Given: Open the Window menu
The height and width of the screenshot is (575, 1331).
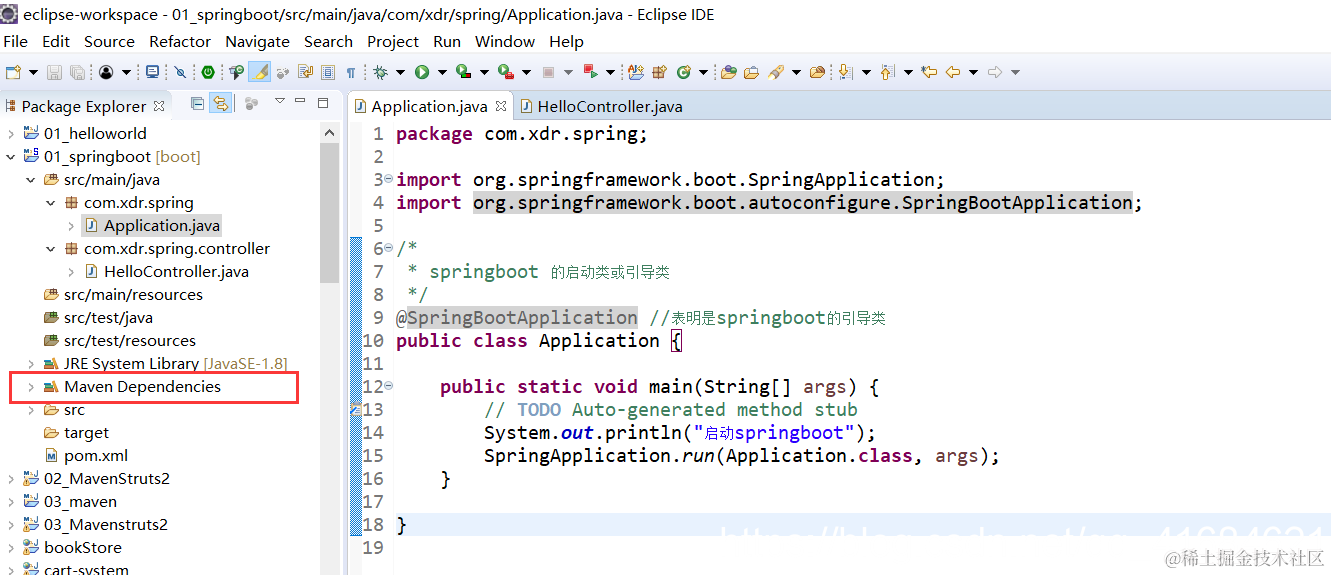Looking at the screenshot, I should coord(505,42).
